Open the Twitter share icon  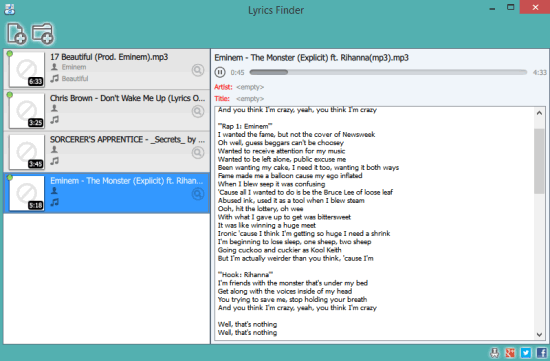pos(525,353)
